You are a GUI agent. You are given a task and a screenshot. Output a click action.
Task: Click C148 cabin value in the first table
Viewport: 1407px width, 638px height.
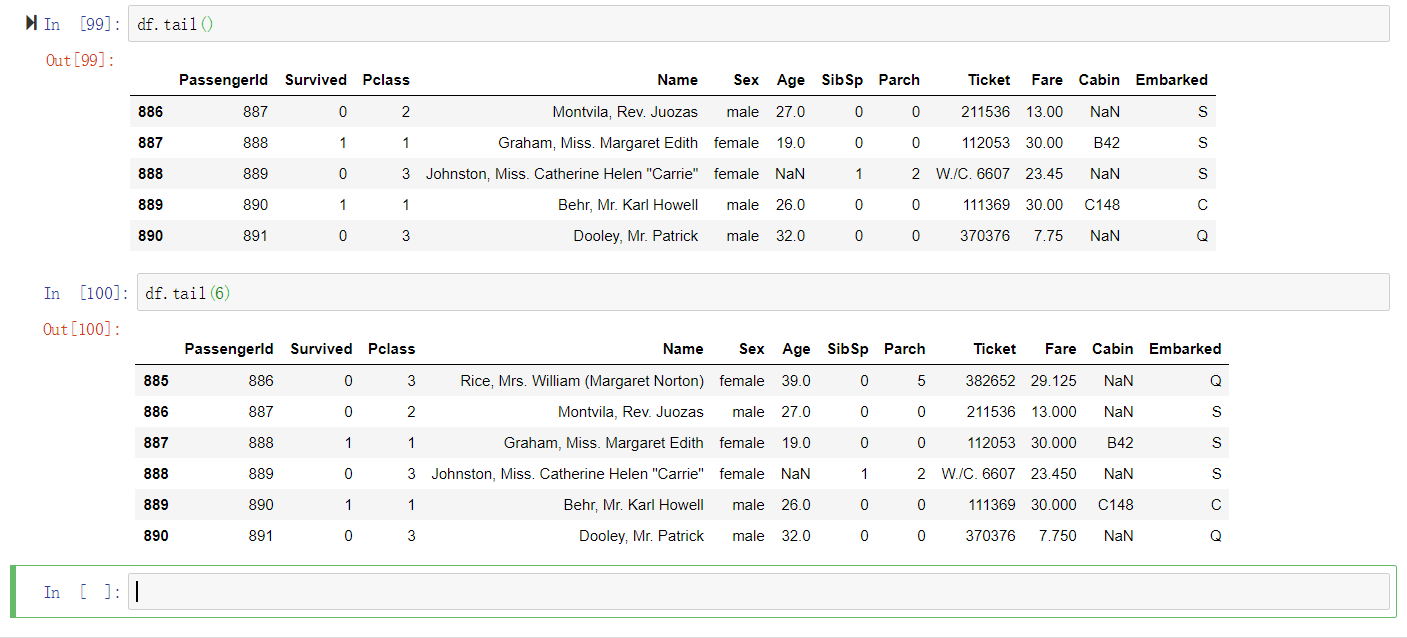coord(1102,205)
